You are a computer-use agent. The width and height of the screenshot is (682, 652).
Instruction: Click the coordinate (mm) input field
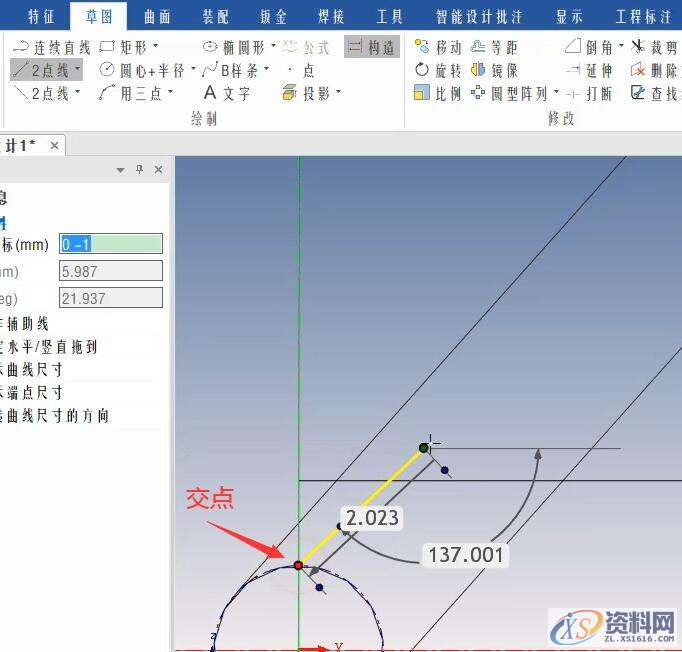click(111, 244)
